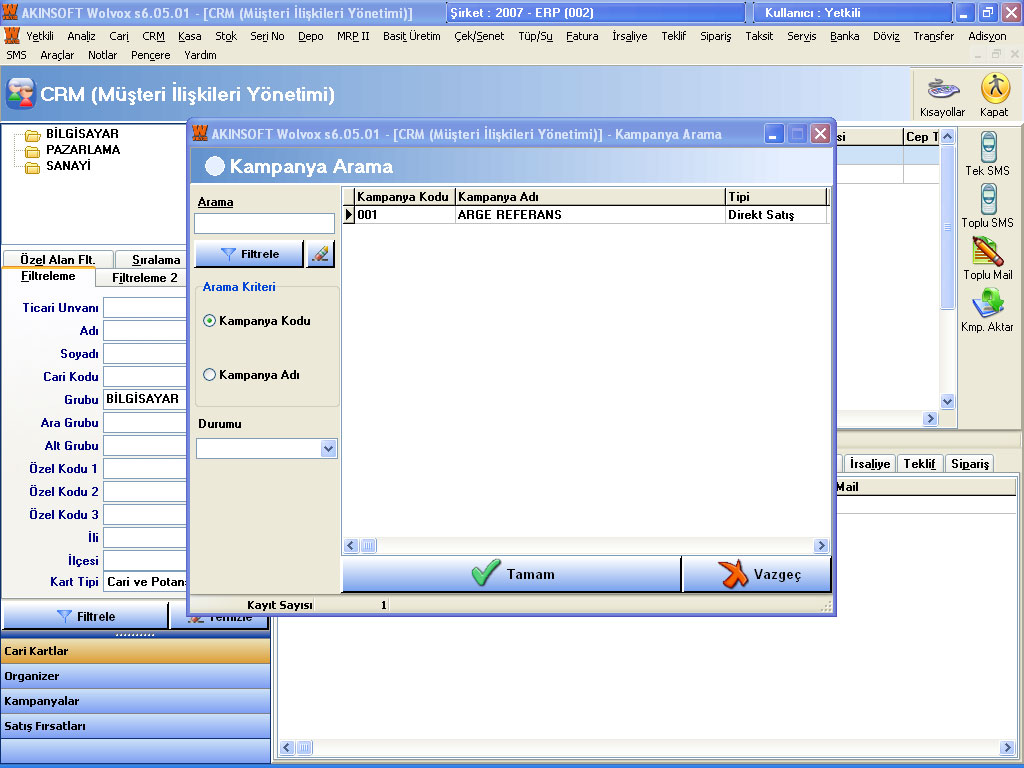Click the ARGE REFERANS campaign name cell
The width and height of the screenshot is (1024, 768).
(x=590, y=215)
